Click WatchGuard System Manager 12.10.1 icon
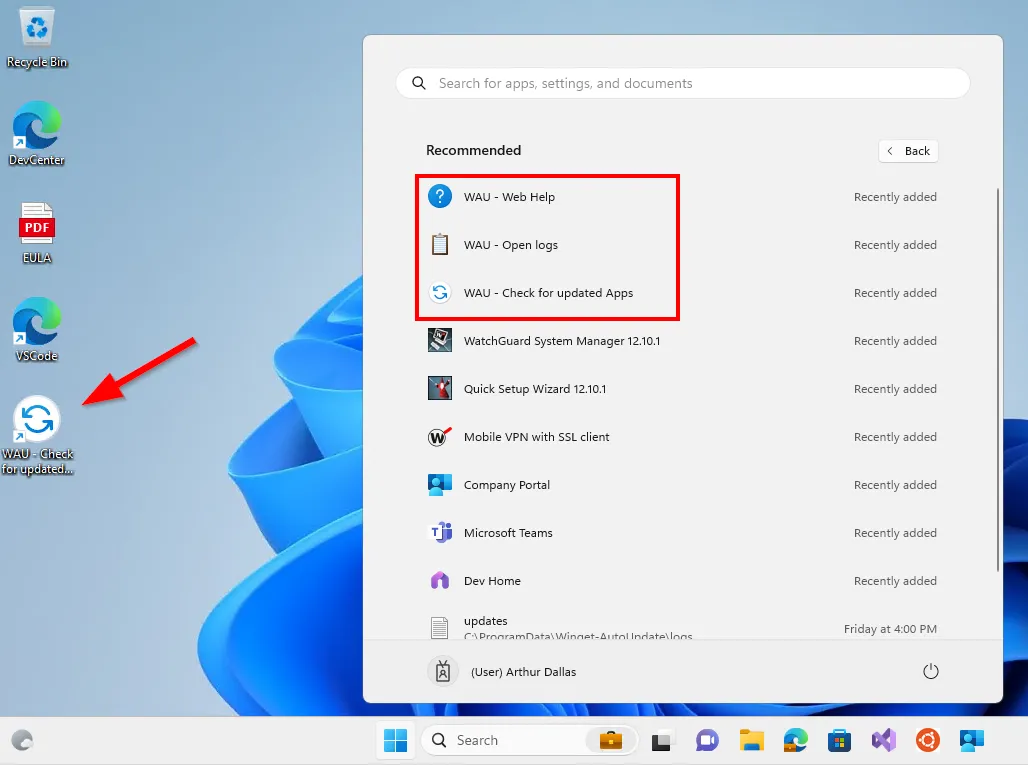This screenshot has width=1028, height=765. (x=440, y=340)
